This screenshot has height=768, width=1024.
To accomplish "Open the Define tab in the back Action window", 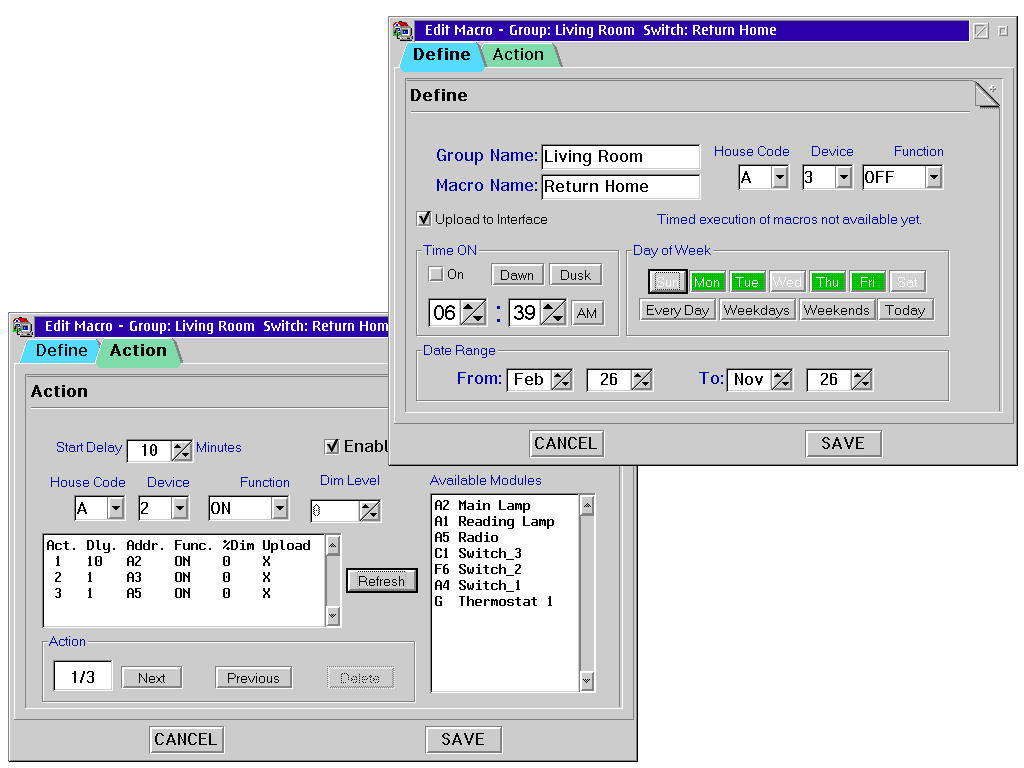I will [x=61, y=351].
